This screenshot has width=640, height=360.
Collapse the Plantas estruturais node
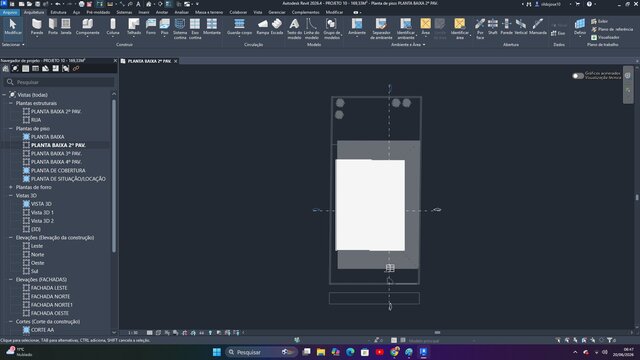[x=11, y=103]
